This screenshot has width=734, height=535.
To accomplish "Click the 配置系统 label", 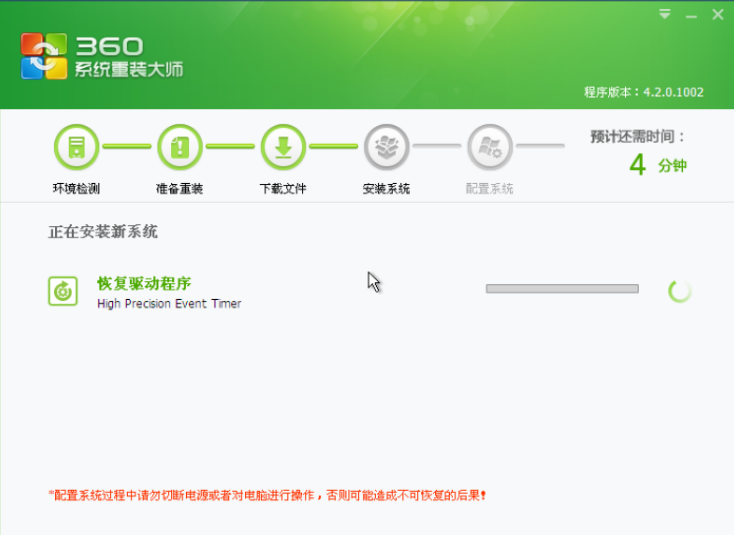I will click(x=490, y=189).
